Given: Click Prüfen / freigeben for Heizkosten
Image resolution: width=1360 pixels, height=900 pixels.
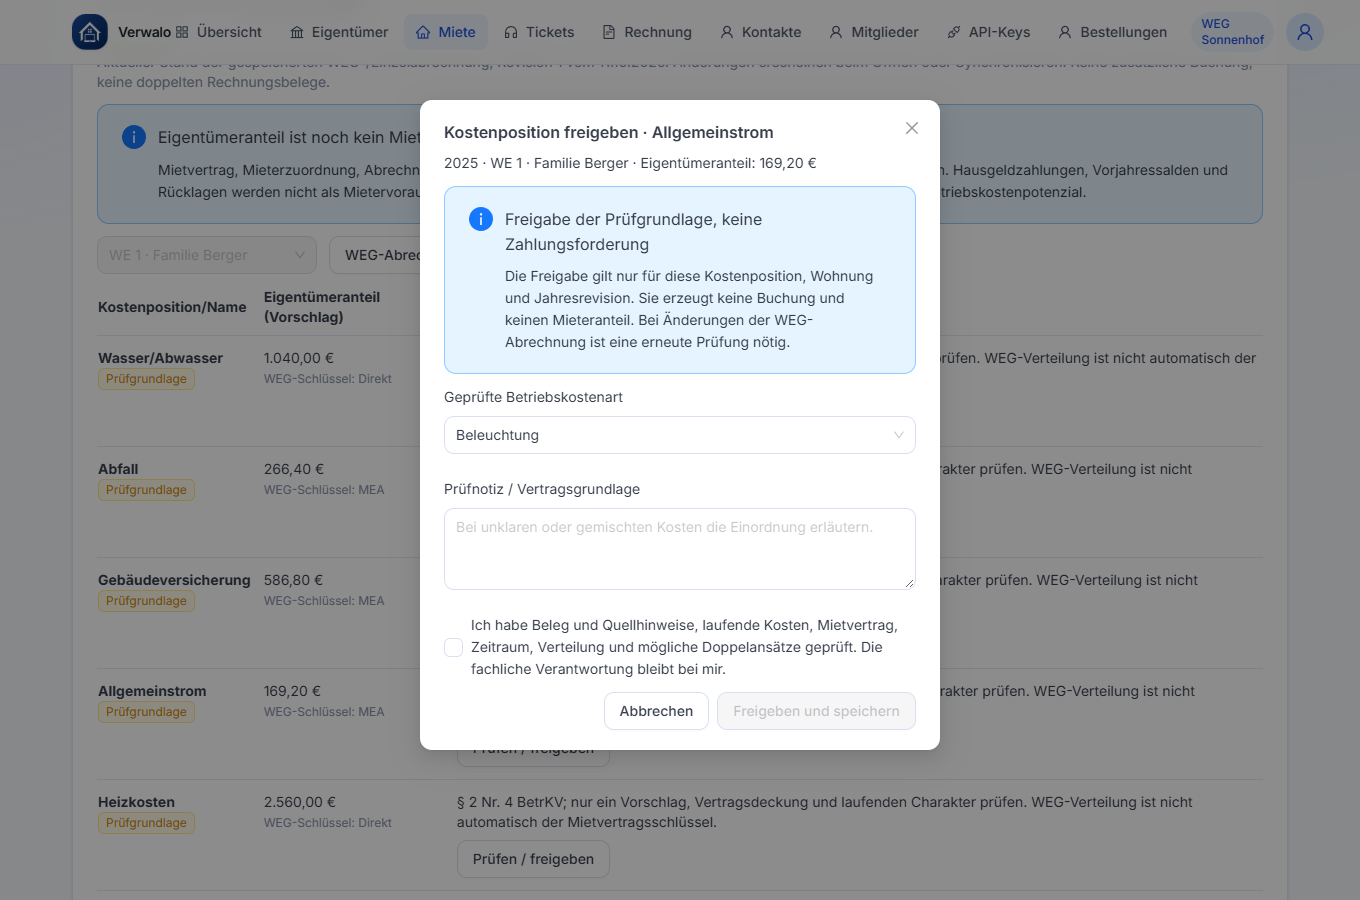Looking at the screenshot, I should pos(533,859).
